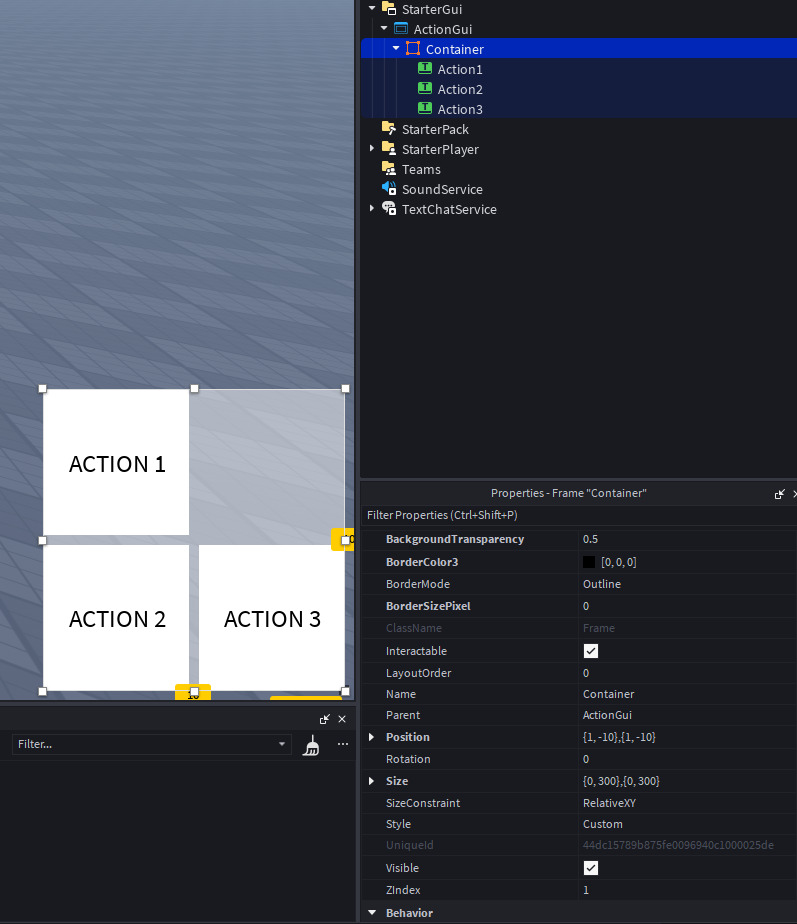Click the ACTION 3 button in viewport

click(x=272, y=618)
